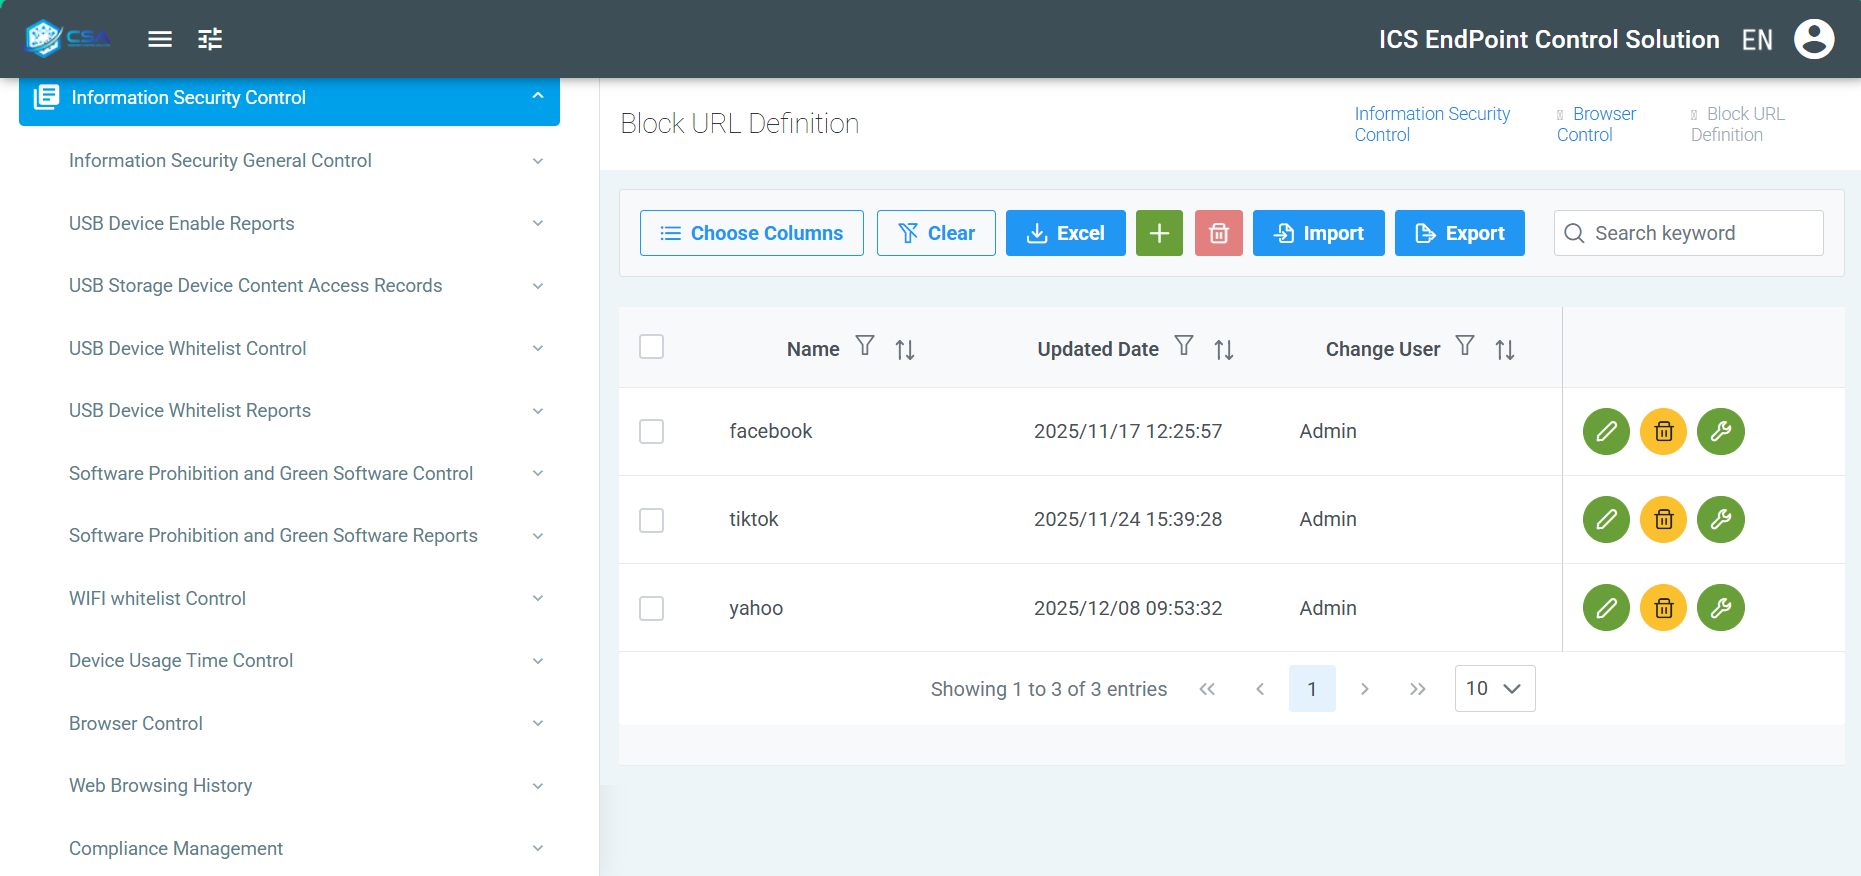Toggle the select-all checkbox in table header
1861x876 pixels.
point(651,346)
